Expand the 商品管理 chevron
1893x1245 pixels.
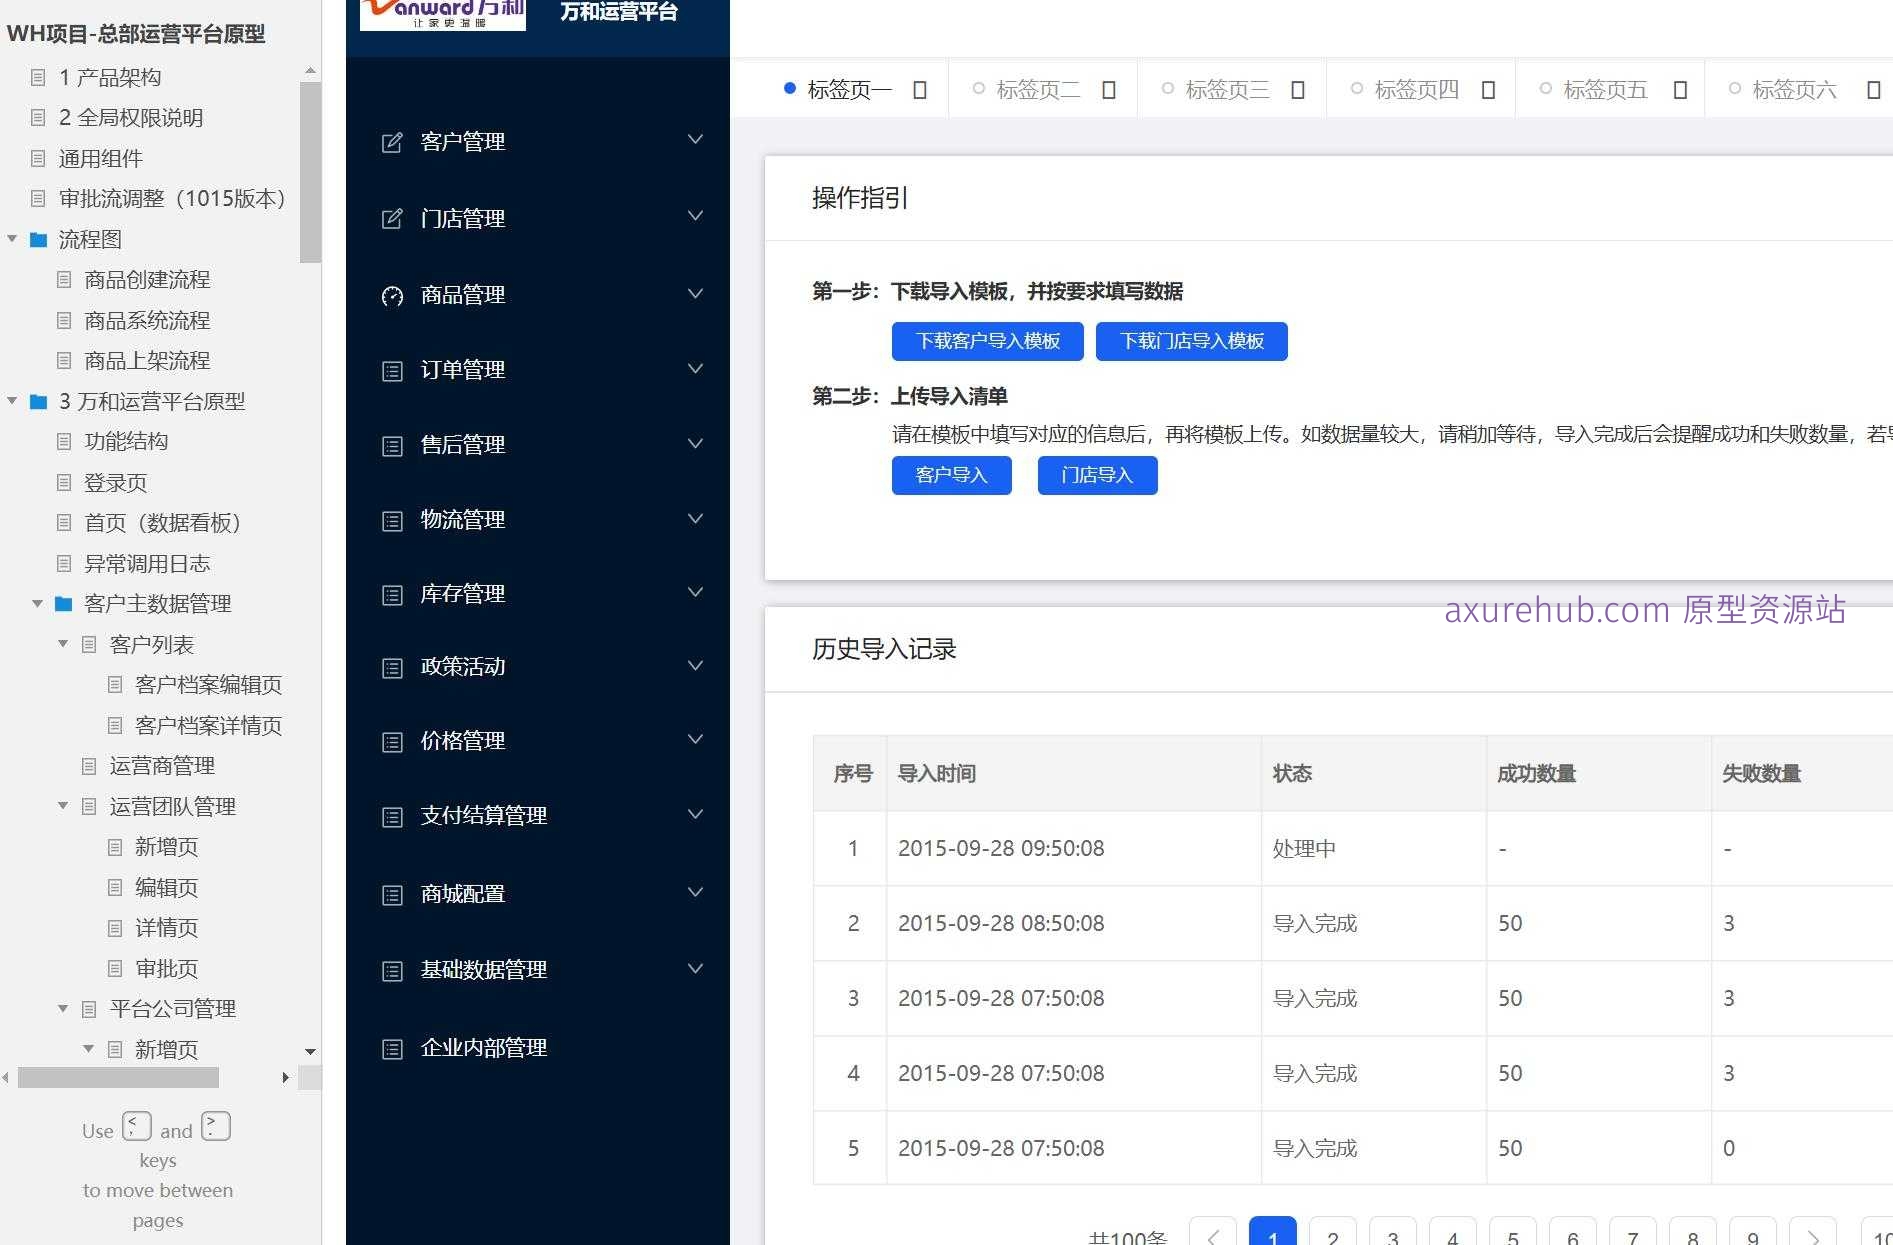click(695, 294)
